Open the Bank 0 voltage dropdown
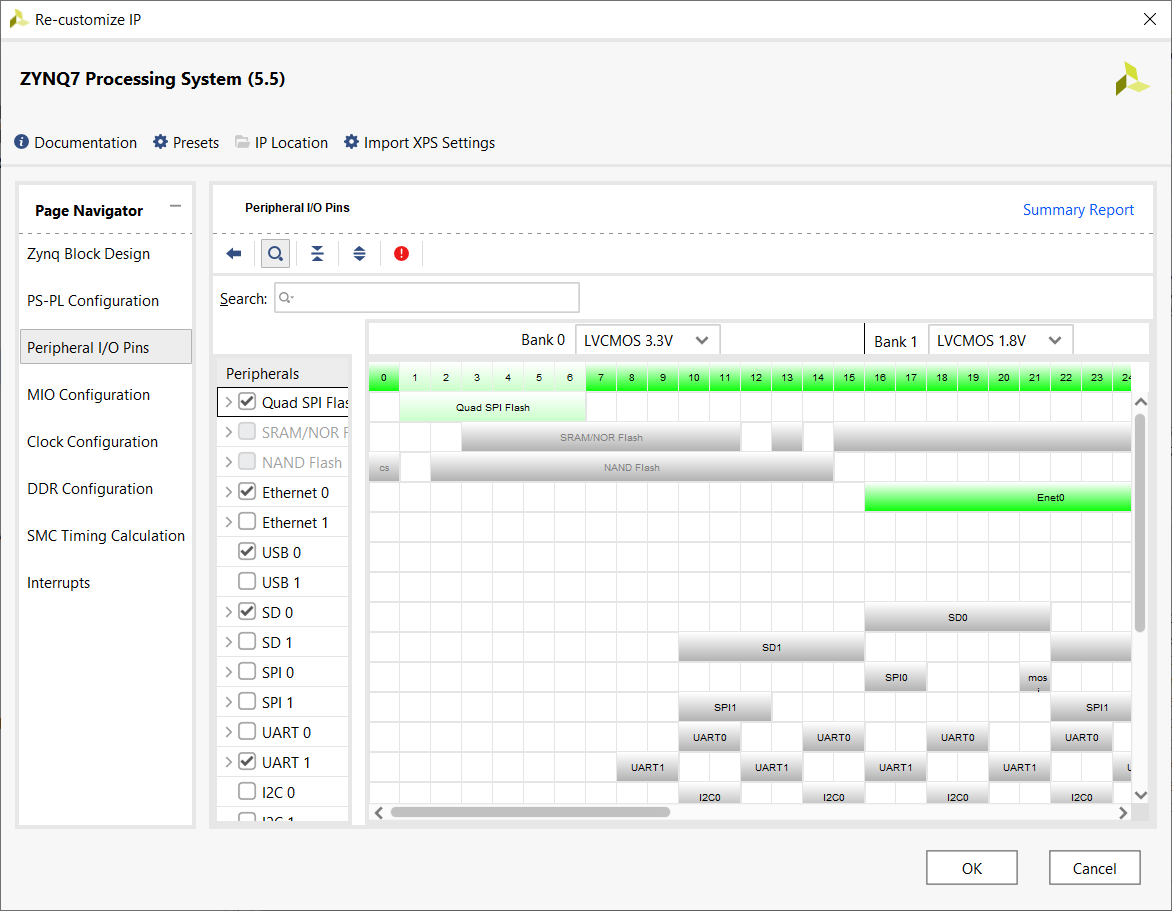Image resolution: width=1172 pixels, height=911 pixels. (647, 340)
